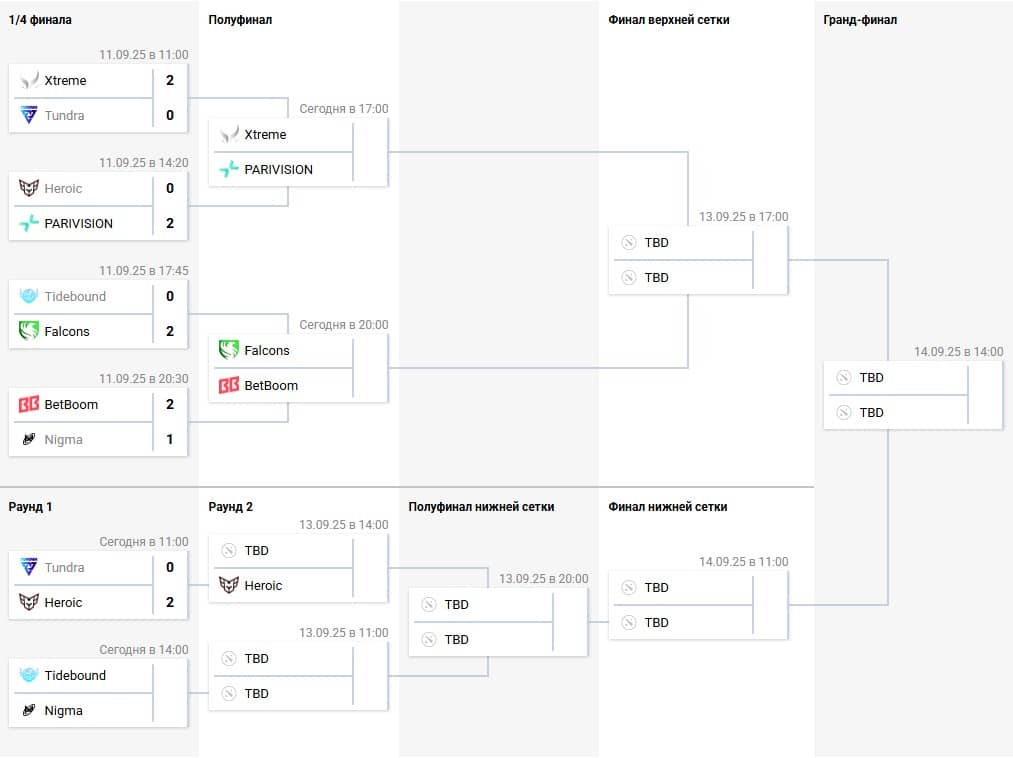Click the Nigma logo in the Раунд 1 match

29,711
